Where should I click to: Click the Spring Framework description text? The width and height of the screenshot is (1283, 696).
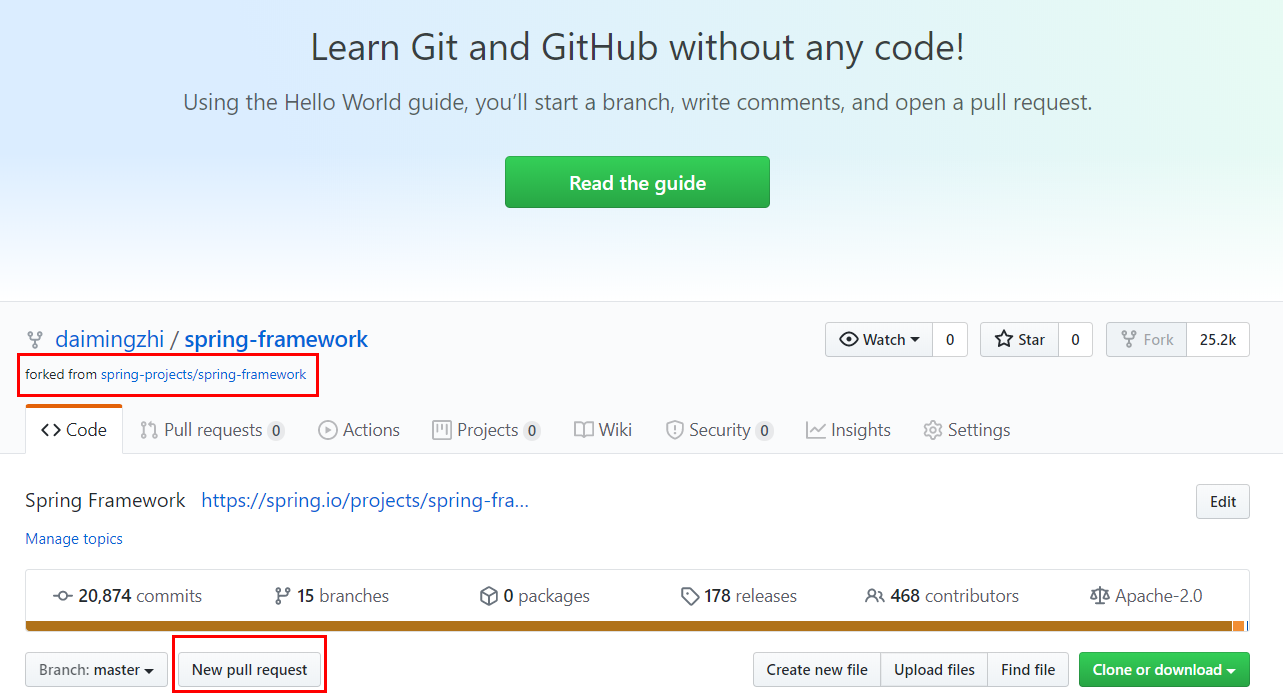click(x=105, y=501)
